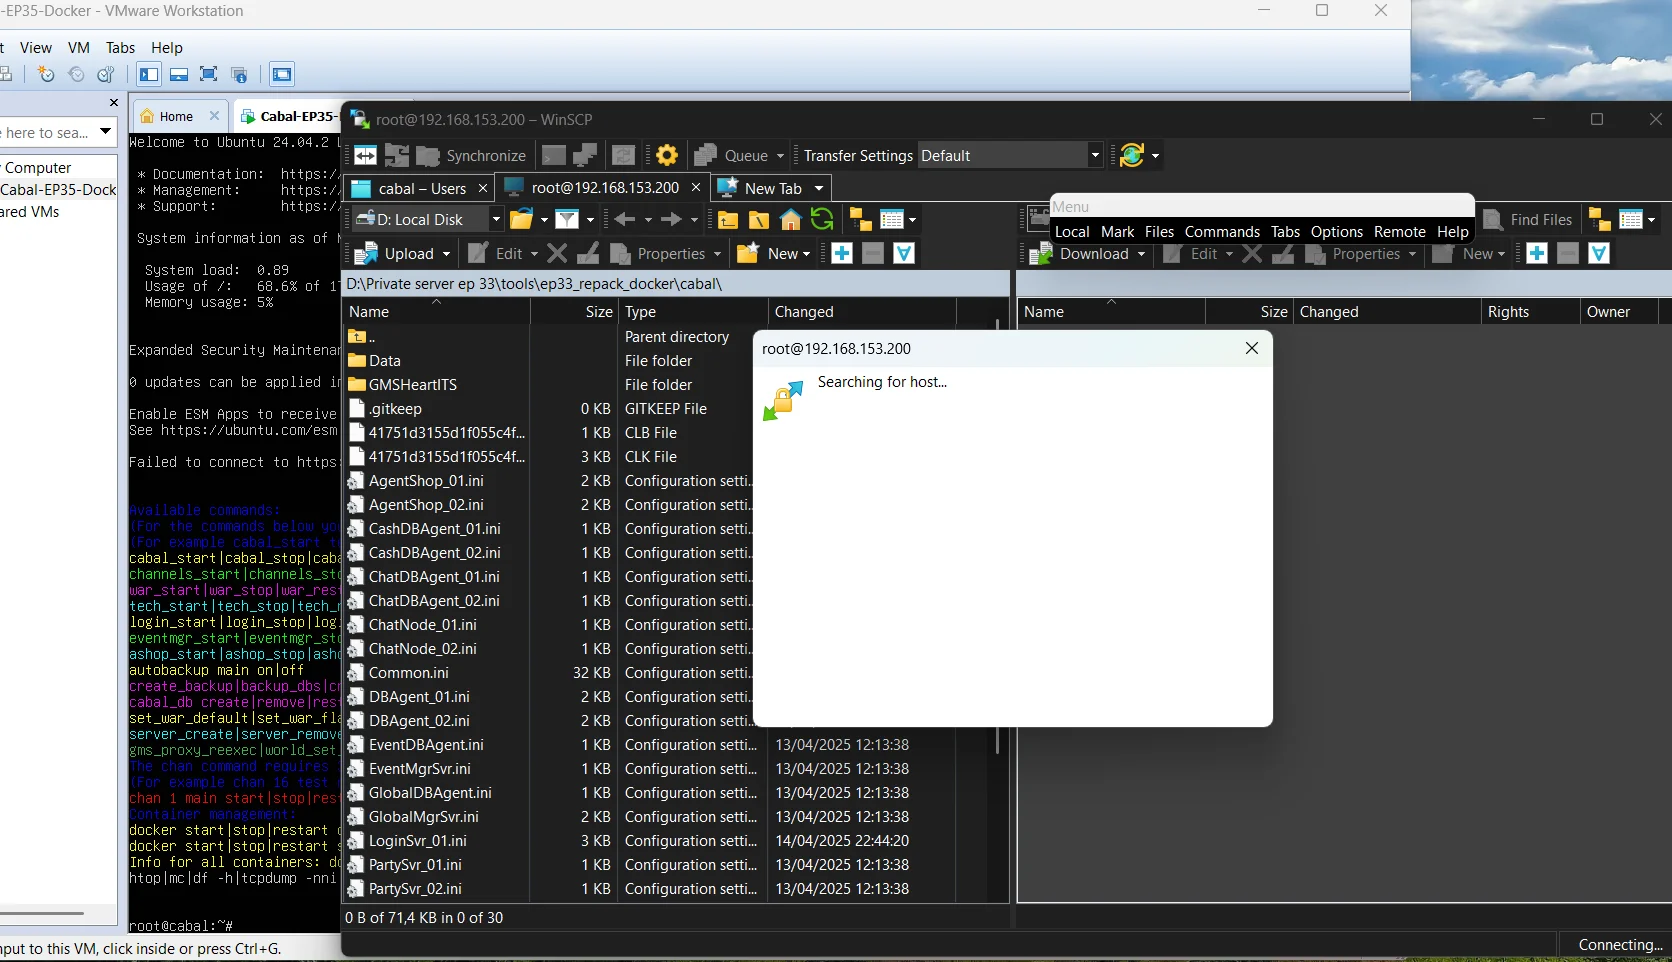Viewport: 1672px width, 962px height.
Task: Expand the New Tab dropdown arrow
Action: (819, 188)
